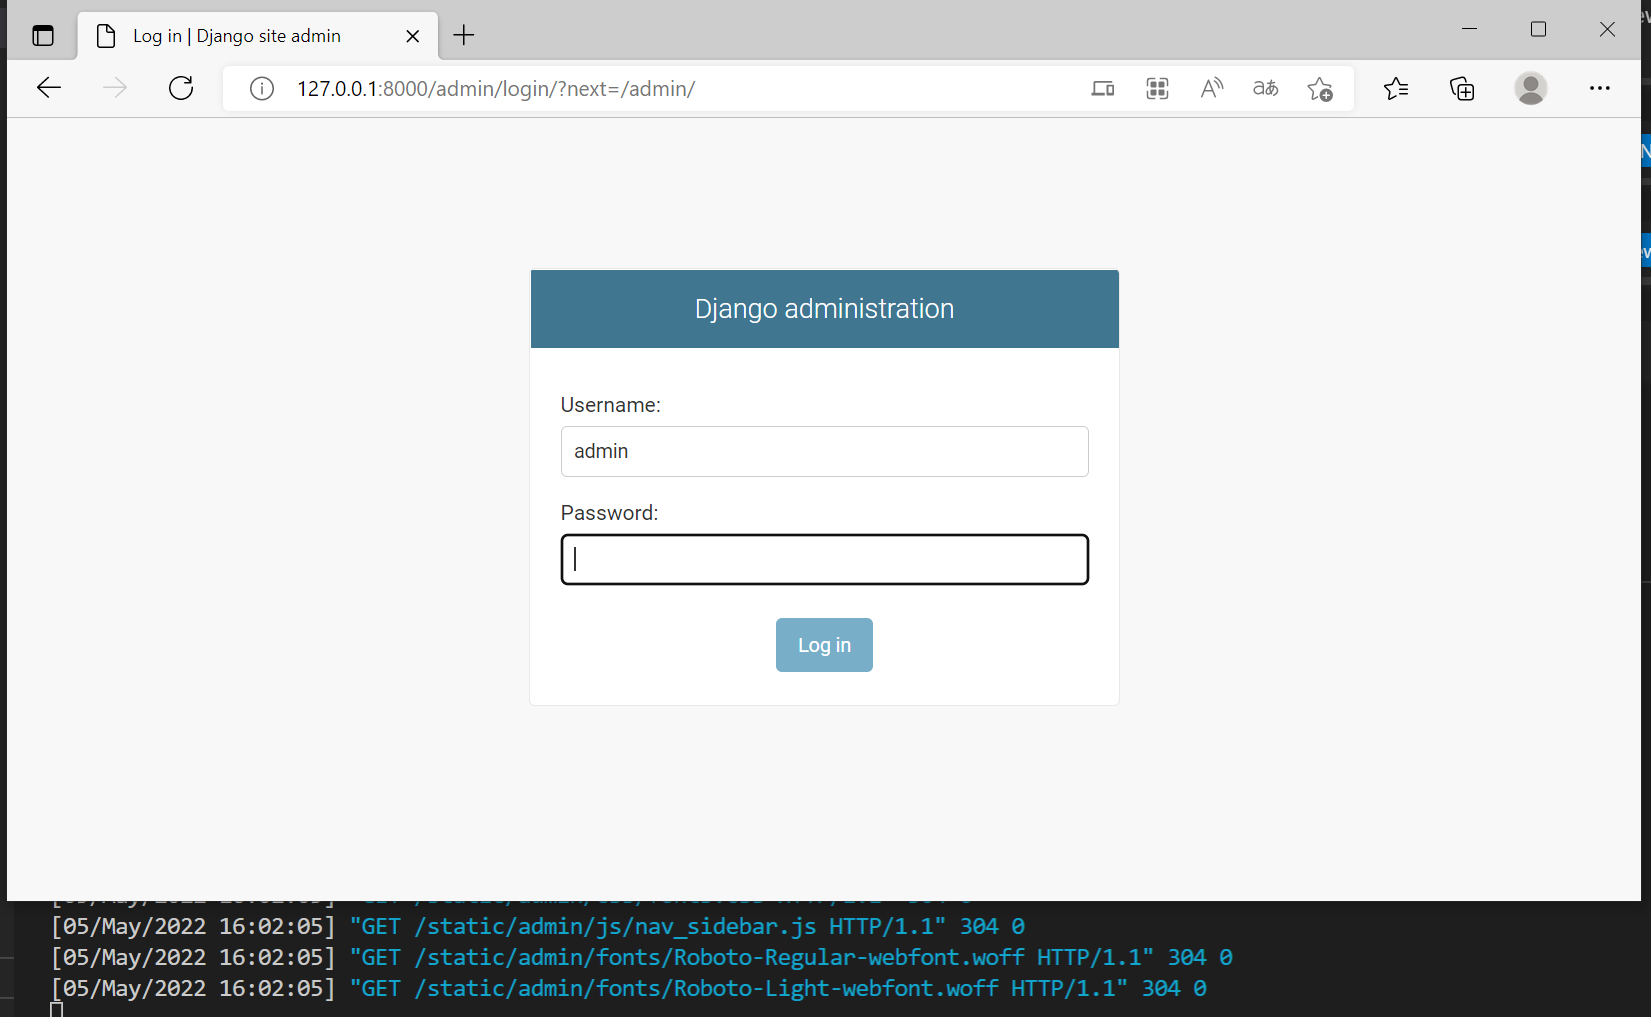
Task: View site information icon
Action: pyautogui.click(x=262, y=89)
